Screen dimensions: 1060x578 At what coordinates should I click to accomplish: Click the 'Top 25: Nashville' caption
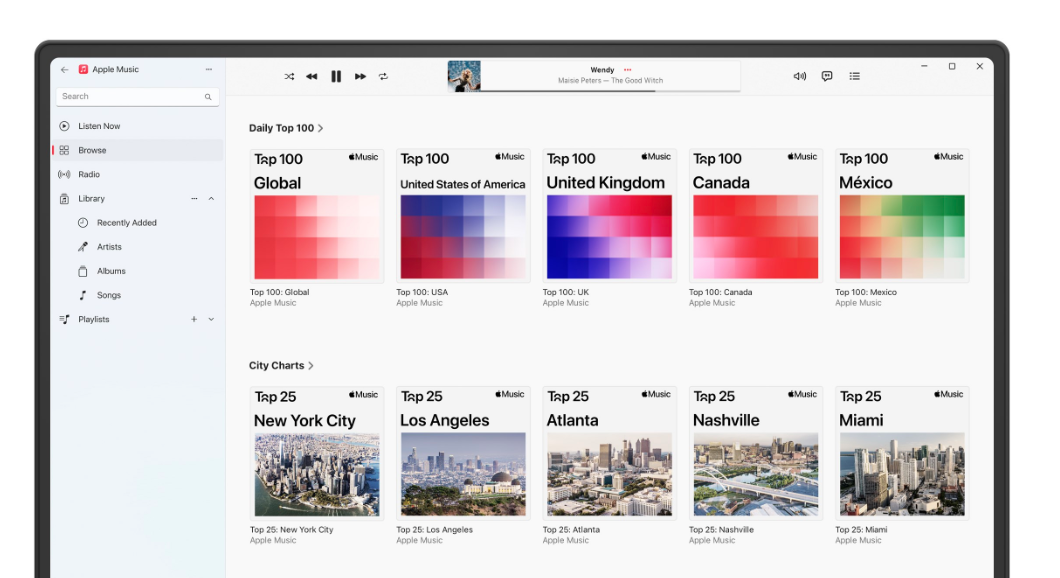coord(721,529)
